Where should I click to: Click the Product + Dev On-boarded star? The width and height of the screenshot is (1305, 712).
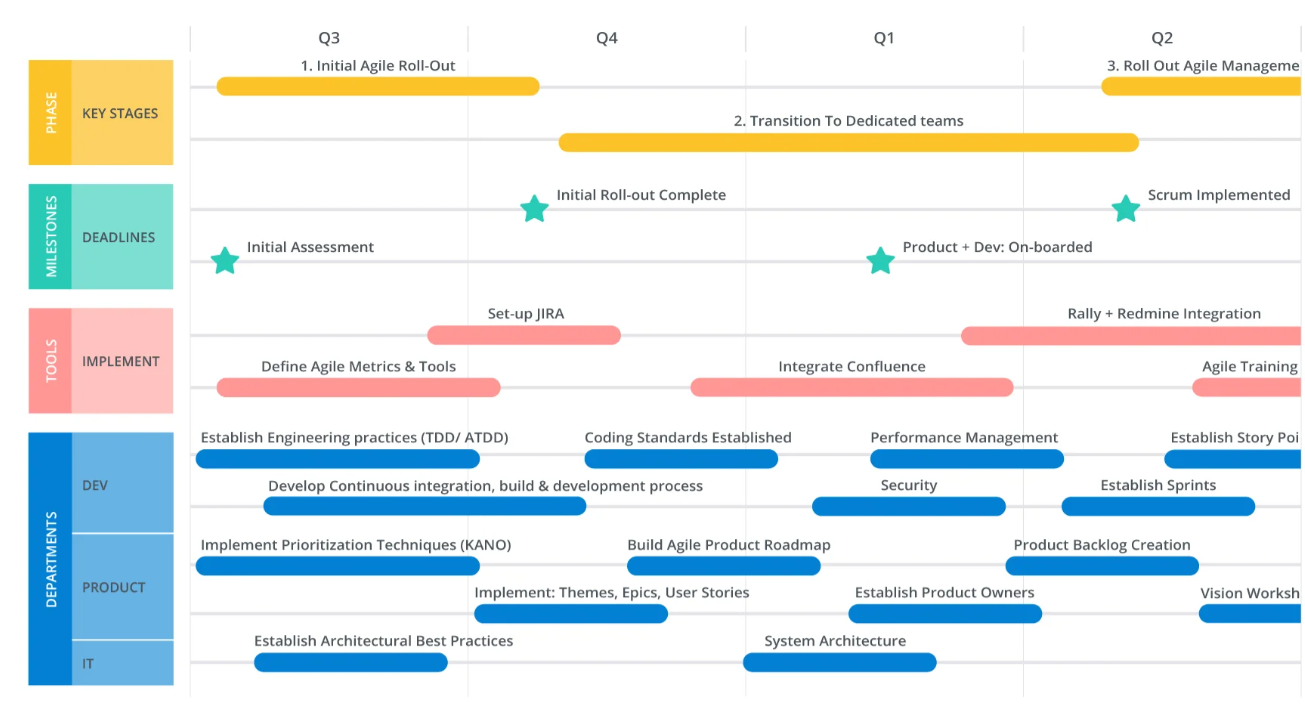[x=880, y=261]
